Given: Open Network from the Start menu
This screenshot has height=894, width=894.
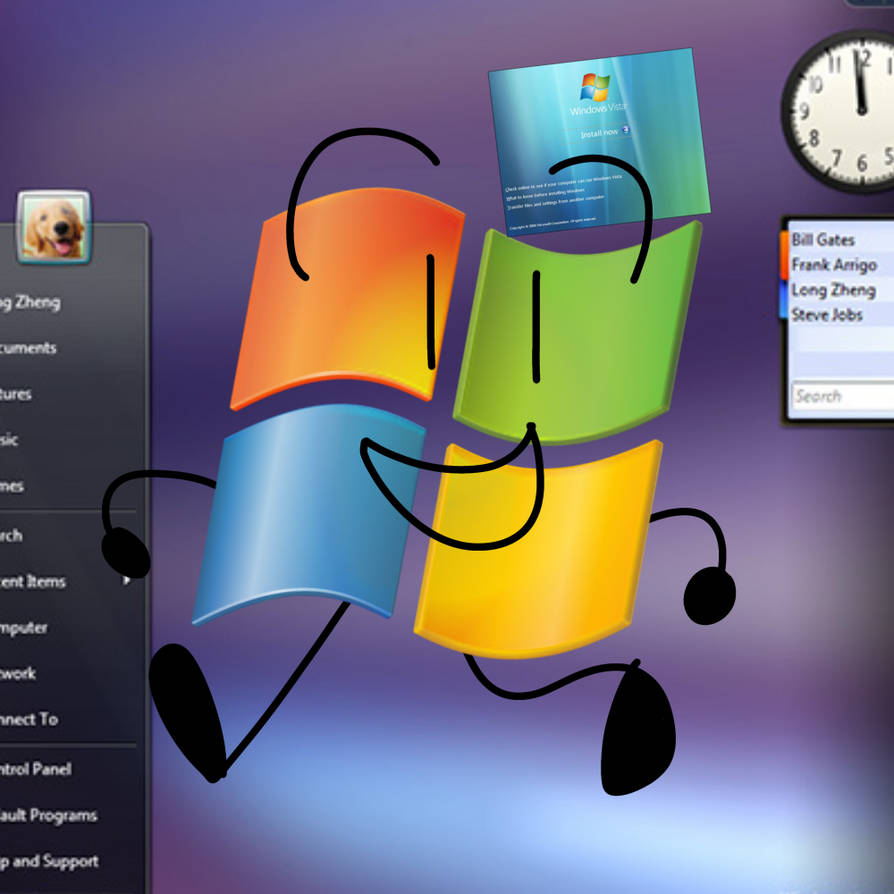Looking at the screenshot, I should tap(18, 673).
